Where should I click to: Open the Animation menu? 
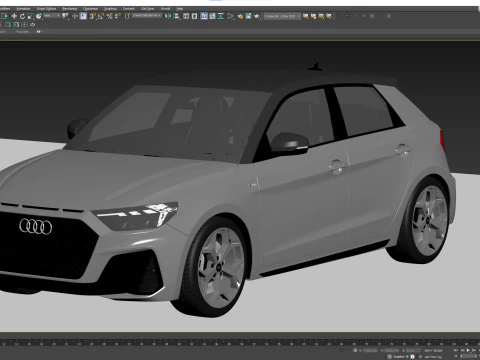(23, 9)
